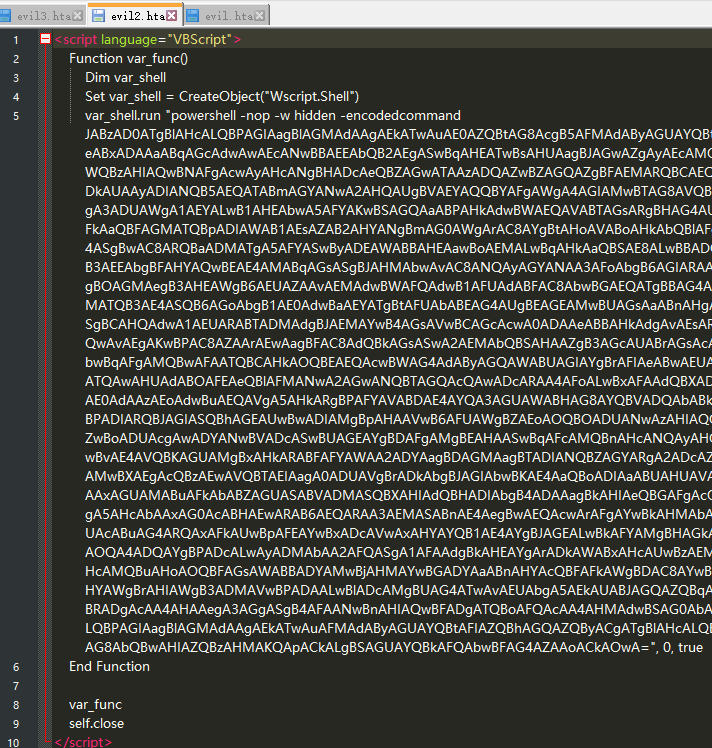
Task: Click the 'Function var_func()' line
Action: [x=128, y=59]
